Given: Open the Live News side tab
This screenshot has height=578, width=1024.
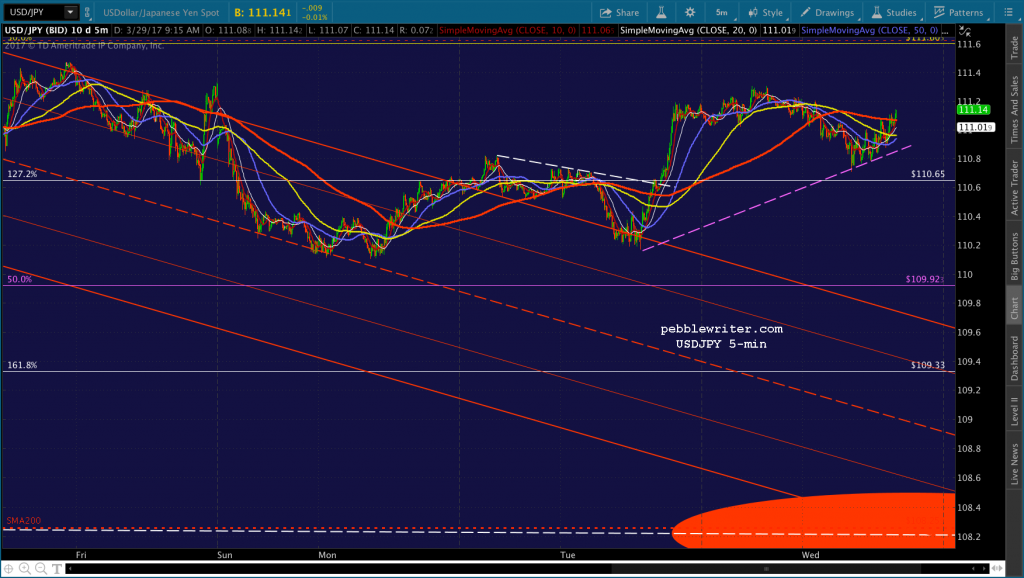Looking at the screenshot, I should 1014,464.
